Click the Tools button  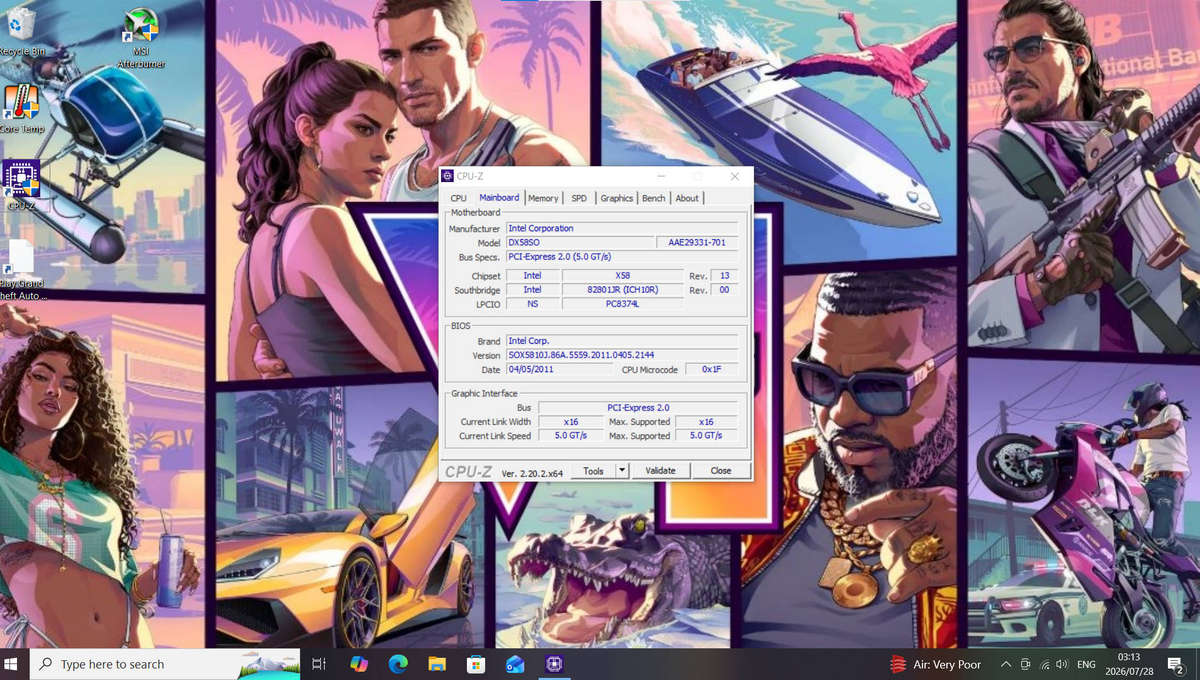pos(593,470)
